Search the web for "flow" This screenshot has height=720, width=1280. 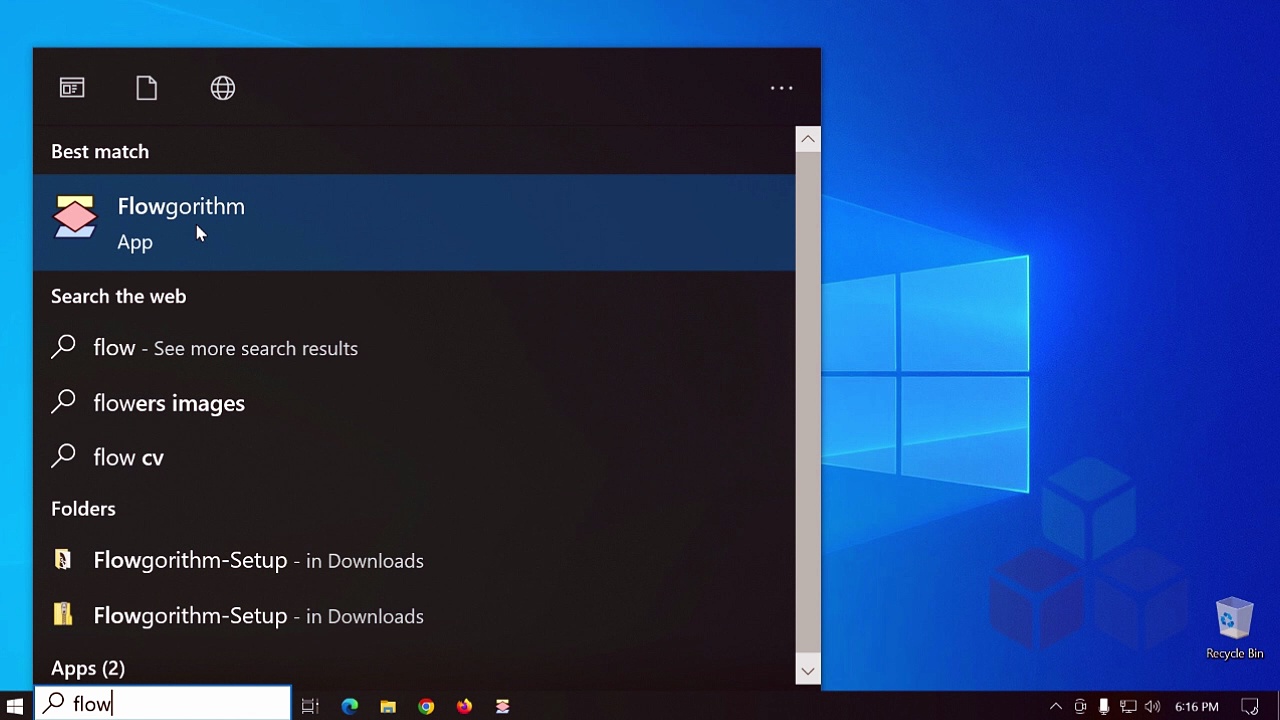pyautogui.click(x=414, y=348)
